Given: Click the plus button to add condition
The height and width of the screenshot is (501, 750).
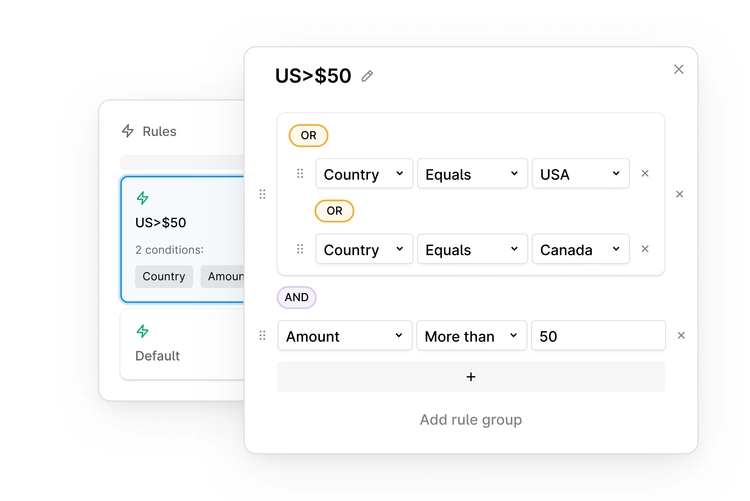Looking at the screenshot, I should (471, 377).
